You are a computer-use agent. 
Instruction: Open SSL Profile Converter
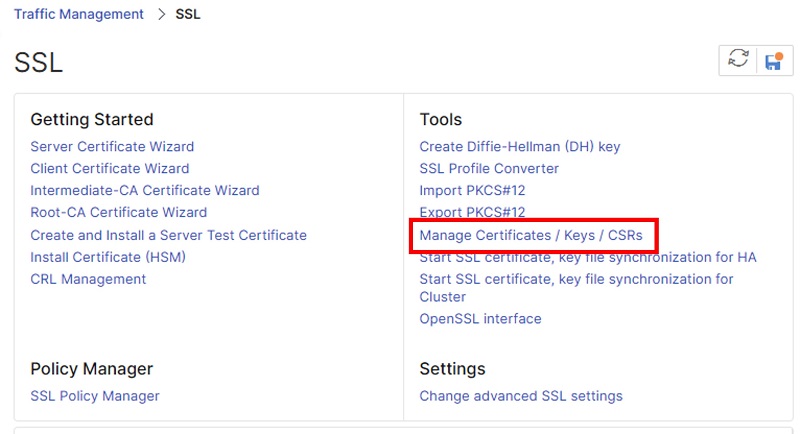click(489, 169)
